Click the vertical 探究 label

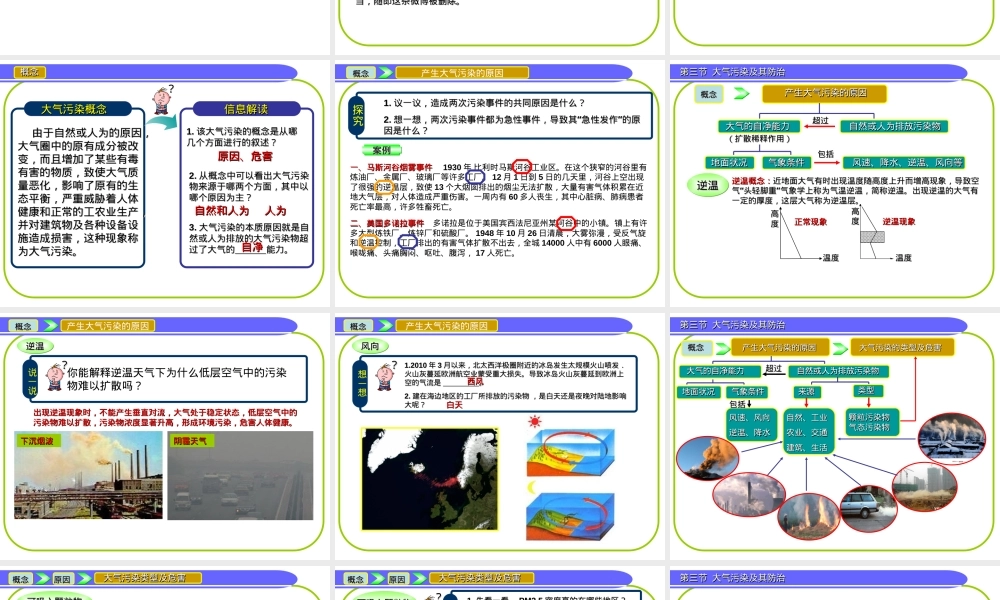tap(358, 115)
